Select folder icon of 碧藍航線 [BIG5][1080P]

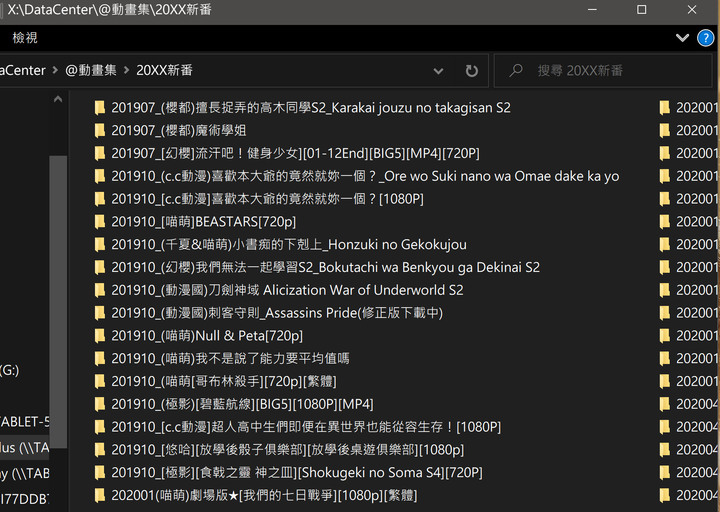(x=100, y=404)
